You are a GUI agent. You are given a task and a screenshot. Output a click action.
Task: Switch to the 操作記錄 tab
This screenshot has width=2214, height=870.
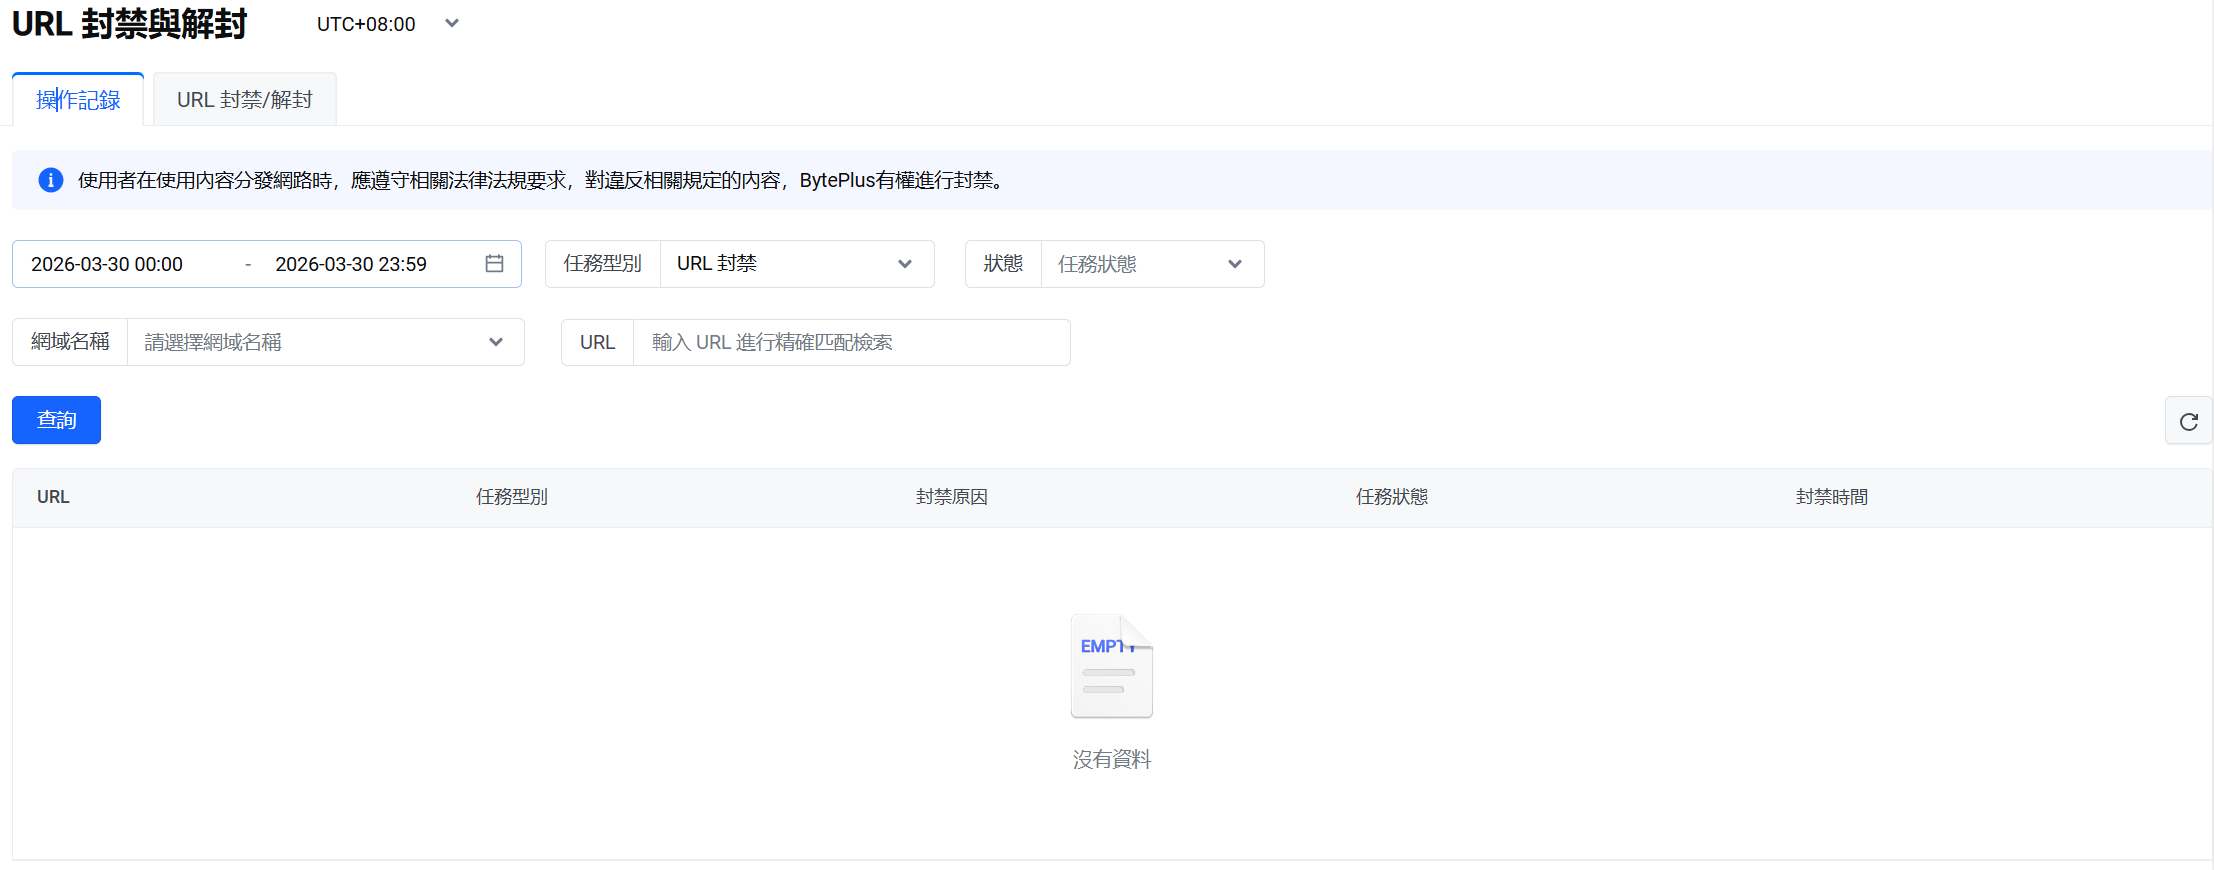coord(78,100)
